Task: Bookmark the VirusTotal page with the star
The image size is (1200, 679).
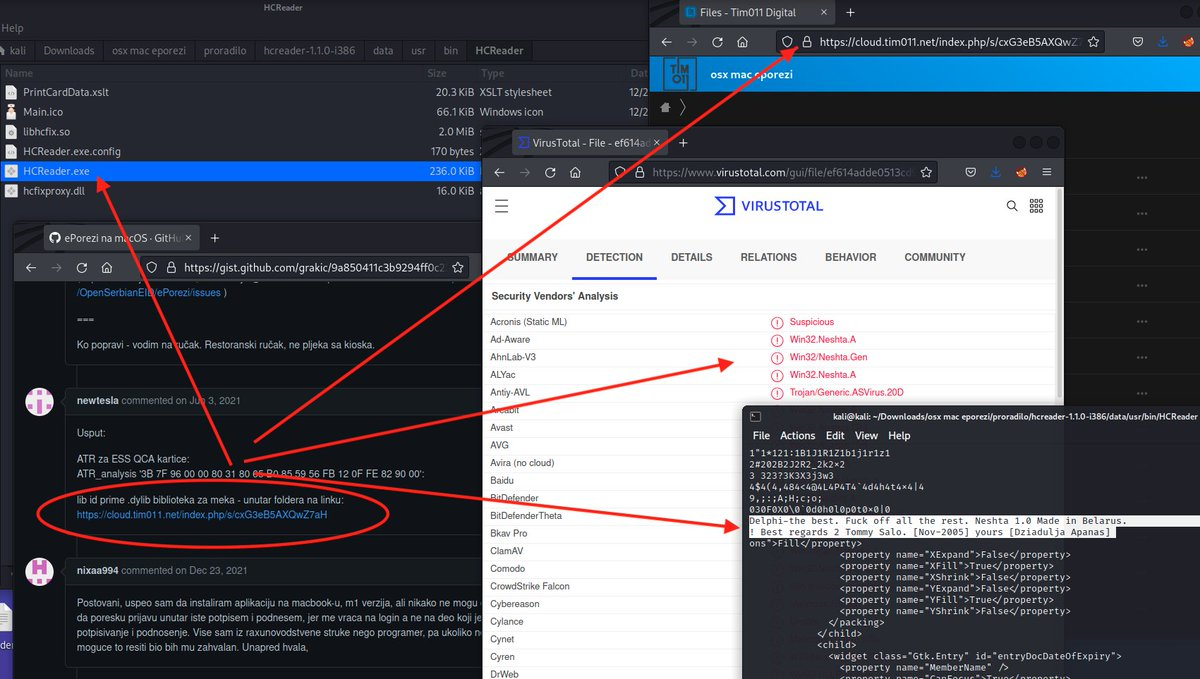Action: [926, 173]
